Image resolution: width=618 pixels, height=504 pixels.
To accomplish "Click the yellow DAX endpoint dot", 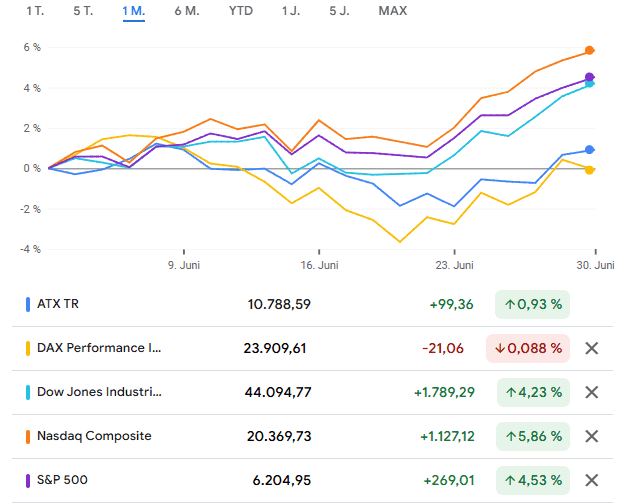I will [589, 170].
